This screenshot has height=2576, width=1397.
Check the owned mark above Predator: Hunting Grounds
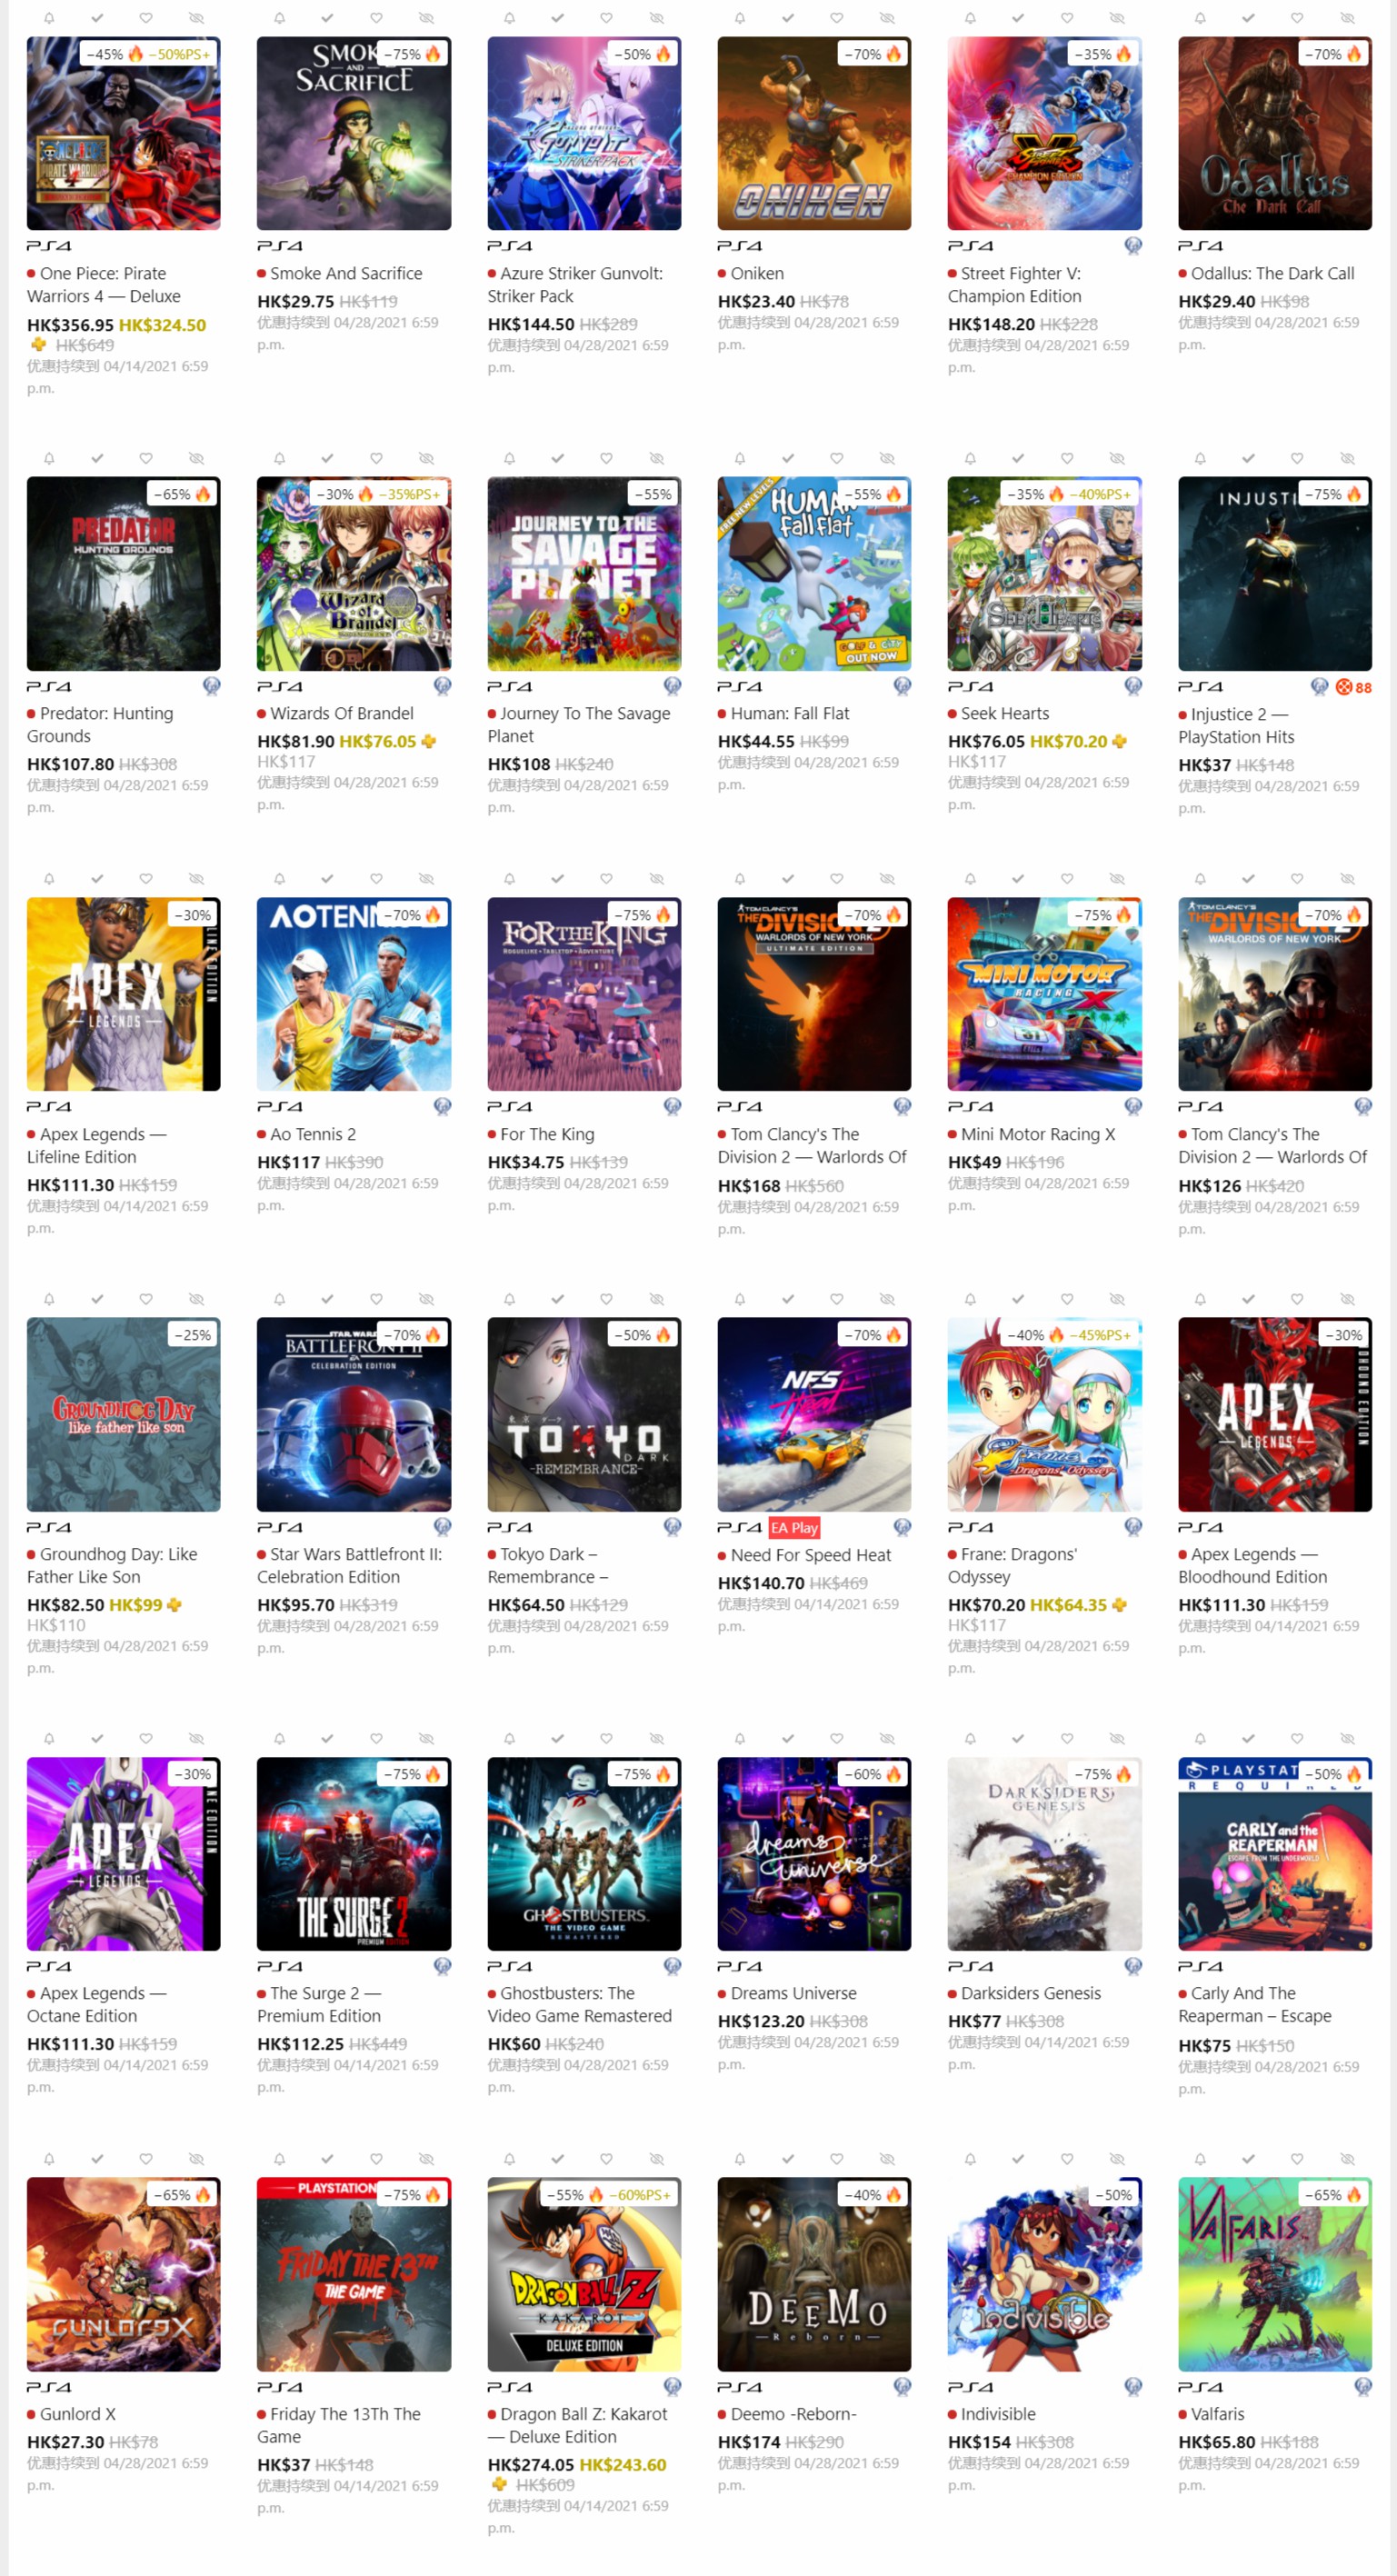97,458
